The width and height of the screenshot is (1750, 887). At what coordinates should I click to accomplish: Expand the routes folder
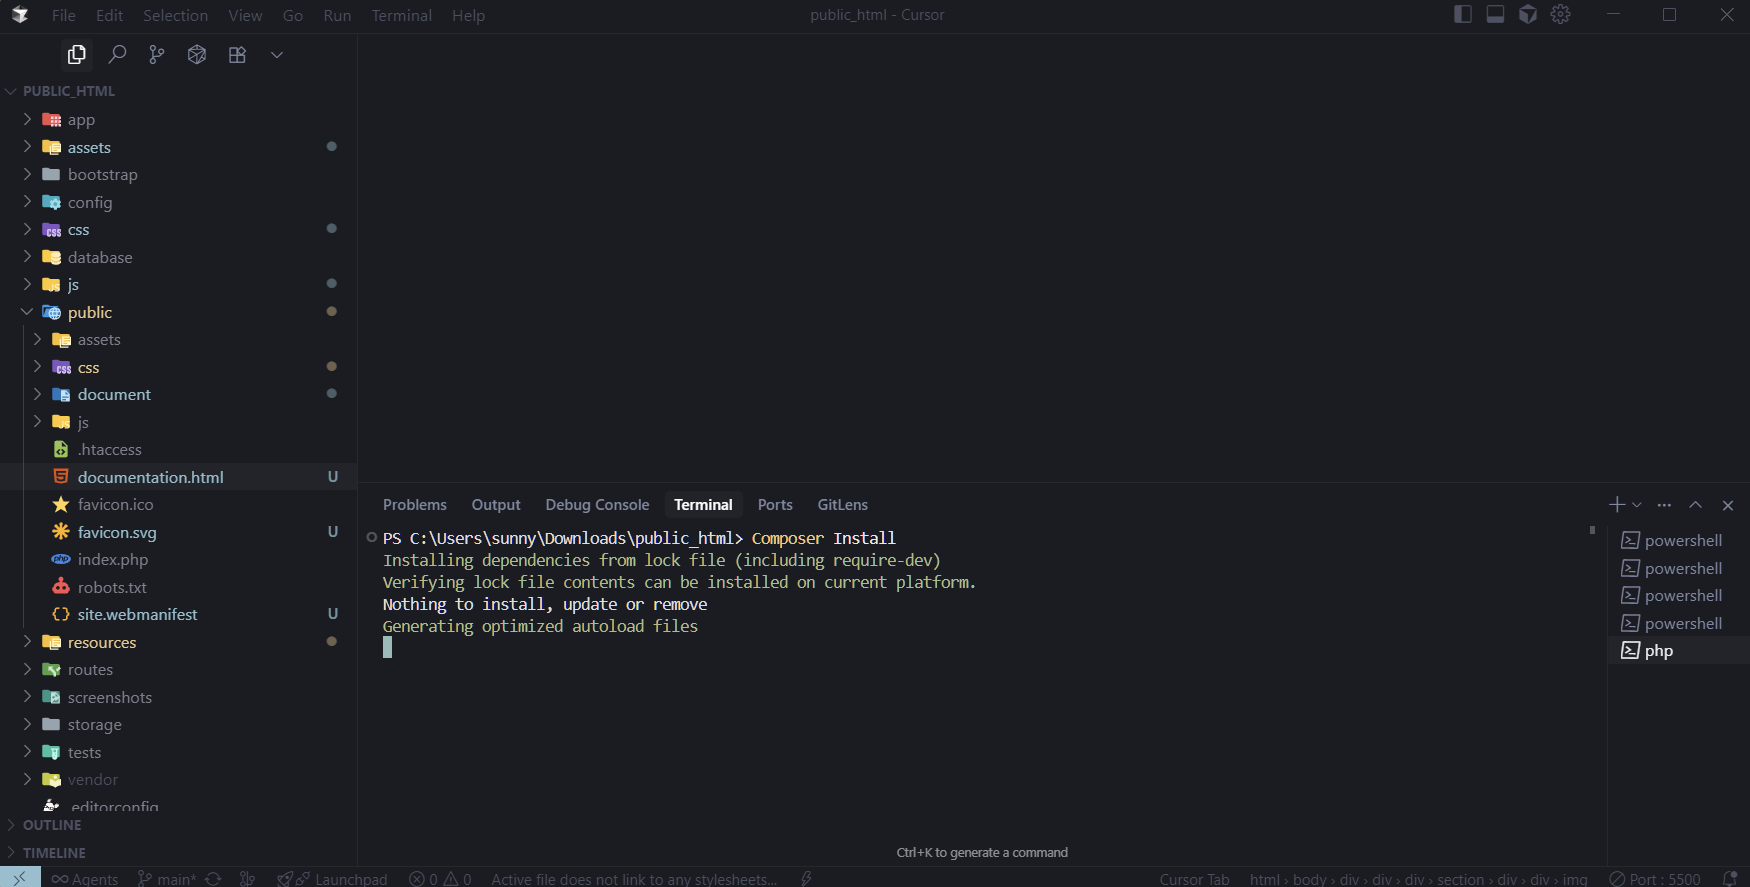coord(90,670)
